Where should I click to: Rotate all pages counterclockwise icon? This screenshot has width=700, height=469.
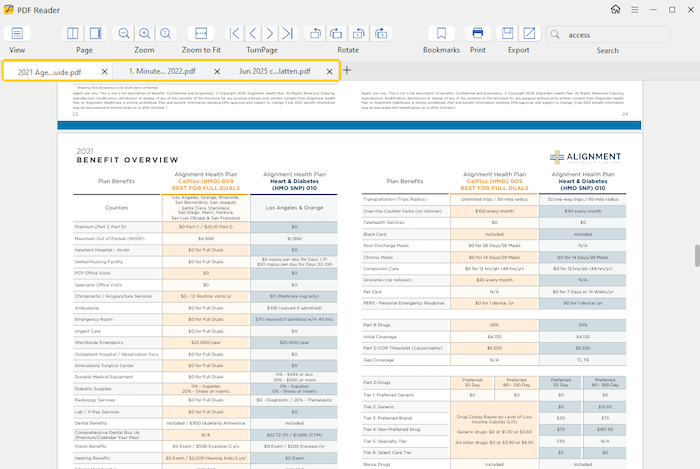(316, 33)
